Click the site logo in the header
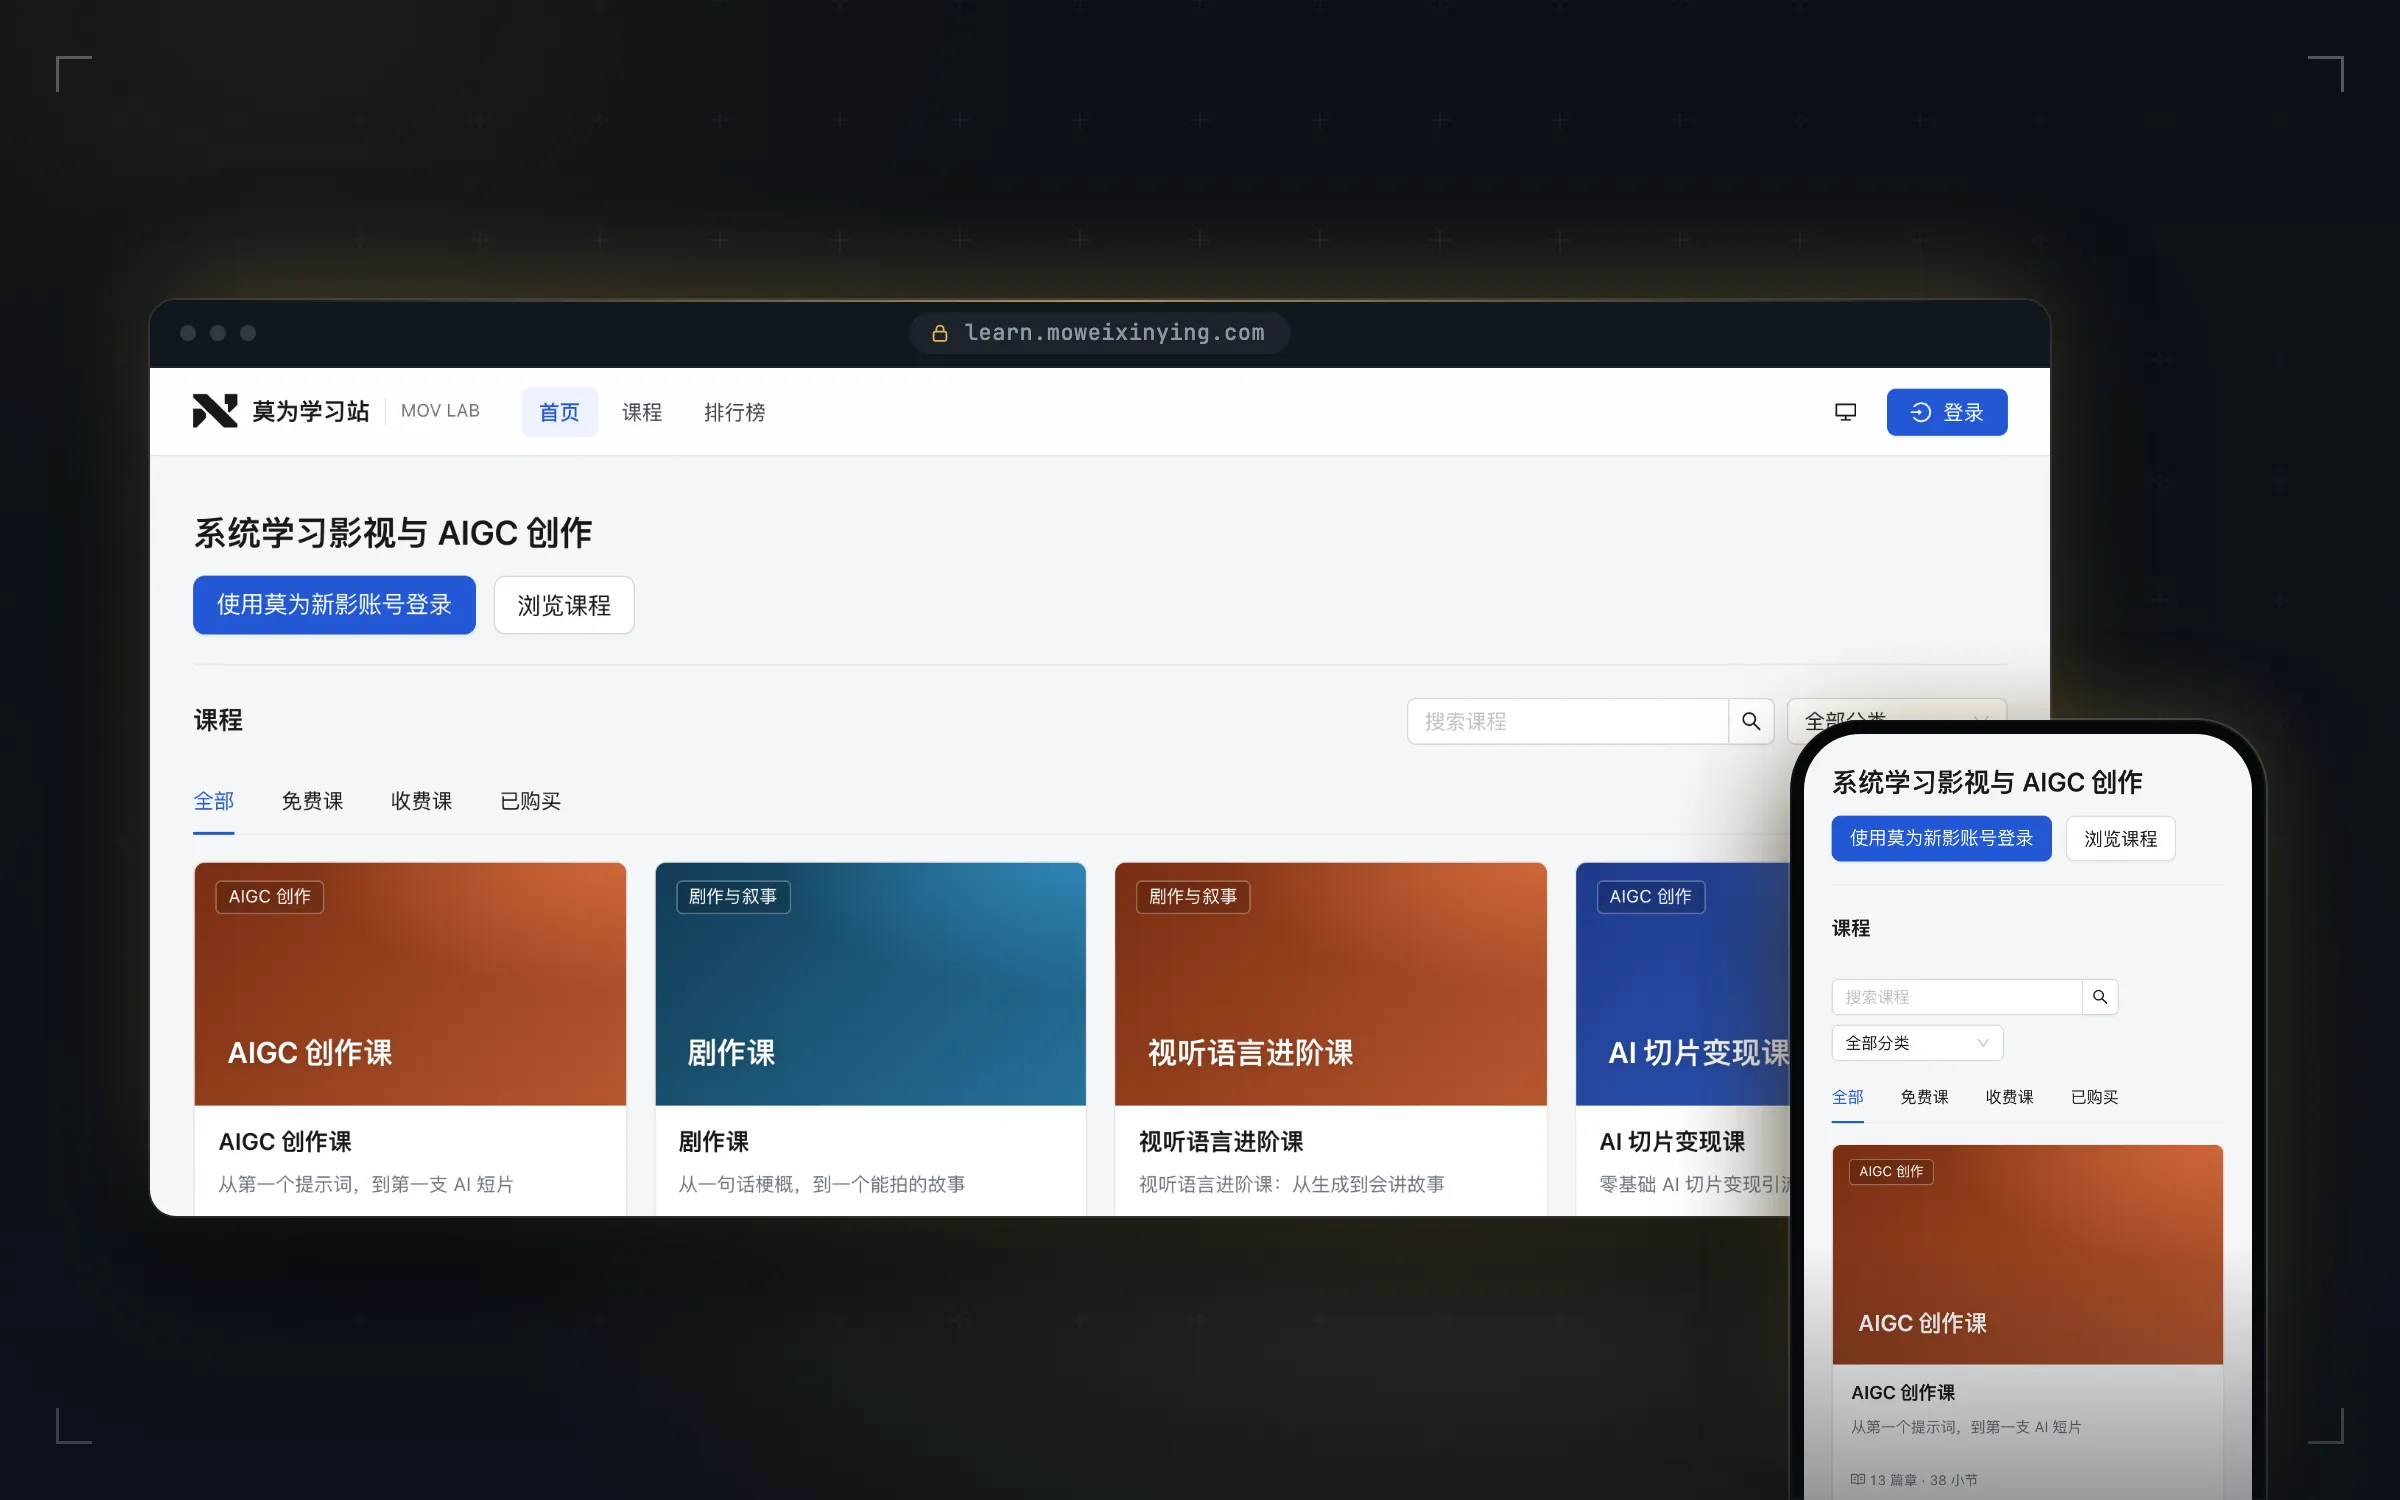2400x1500 pixels. (x=215, y=411)
